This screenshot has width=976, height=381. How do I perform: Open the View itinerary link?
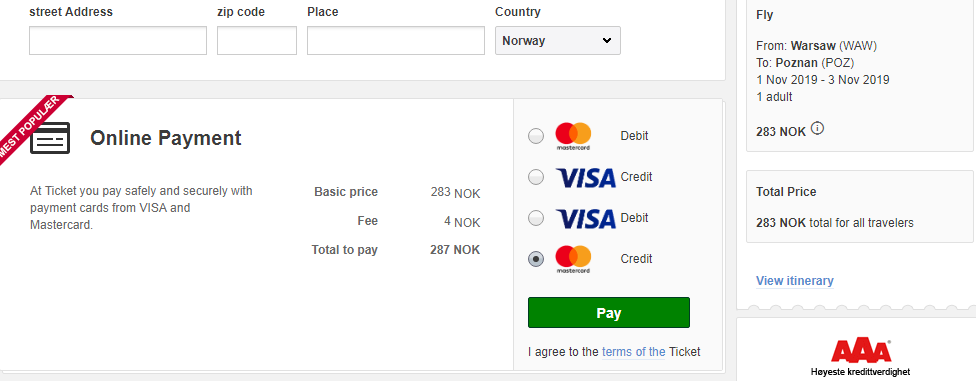pos(795,281)
